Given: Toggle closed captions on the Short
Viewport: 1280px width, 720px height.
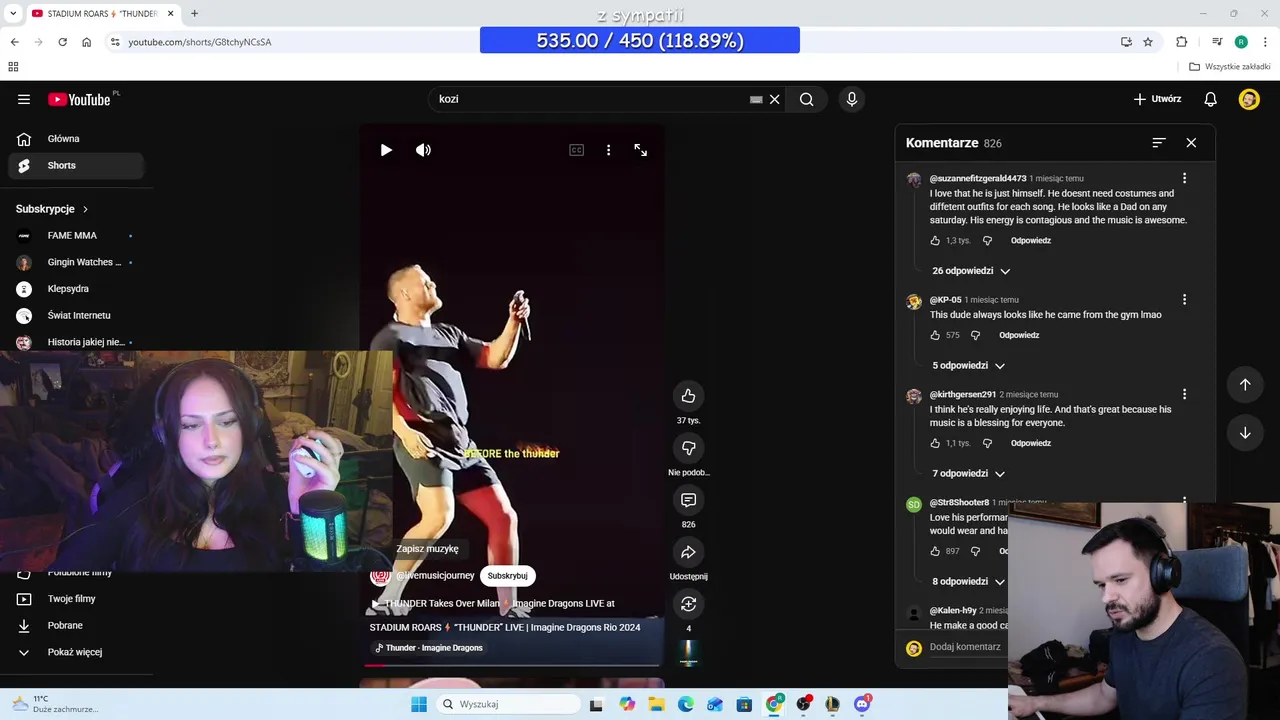Looking at the screenshot, I should click(x=576, y=150).
